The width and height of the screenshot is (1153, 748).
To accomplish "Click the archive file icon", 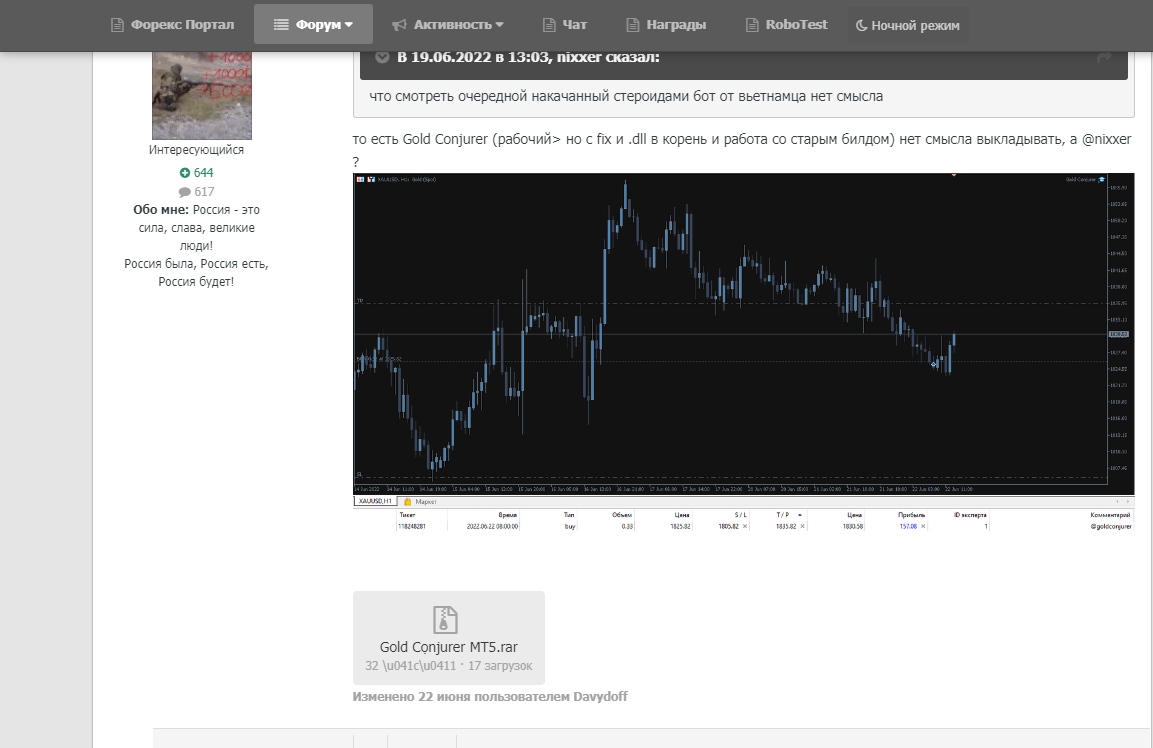I will [x=445, y=619].
